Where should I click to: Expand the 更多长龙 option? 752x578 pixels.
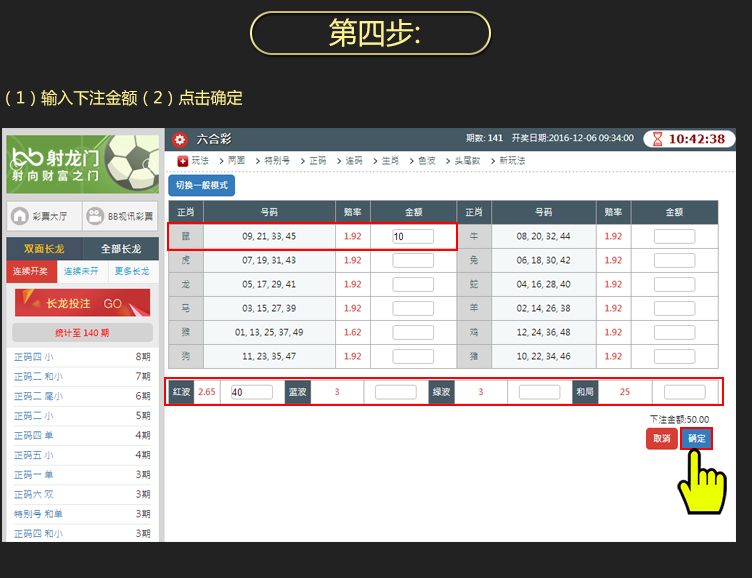[132, 272]
